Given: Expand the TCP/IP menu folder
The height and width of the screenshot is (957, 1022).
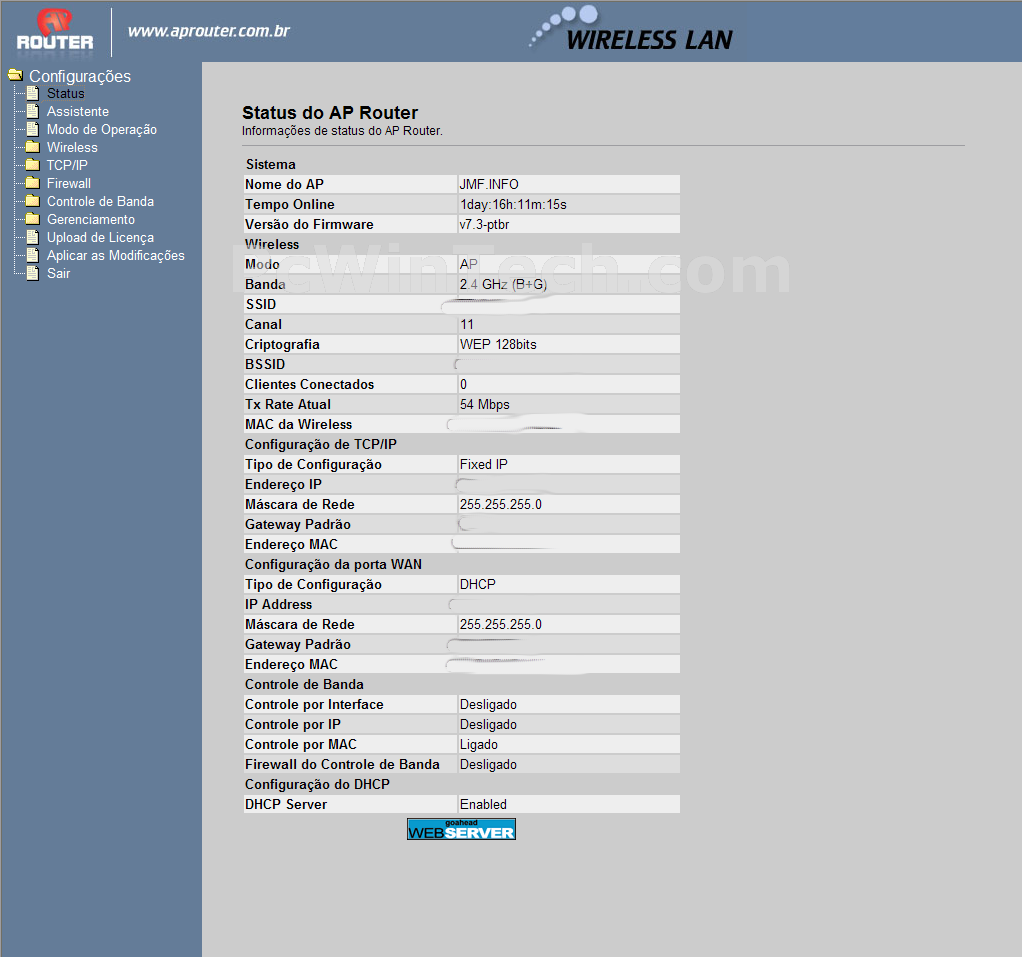Looking at the screenshot, I should tap(66, 165).
